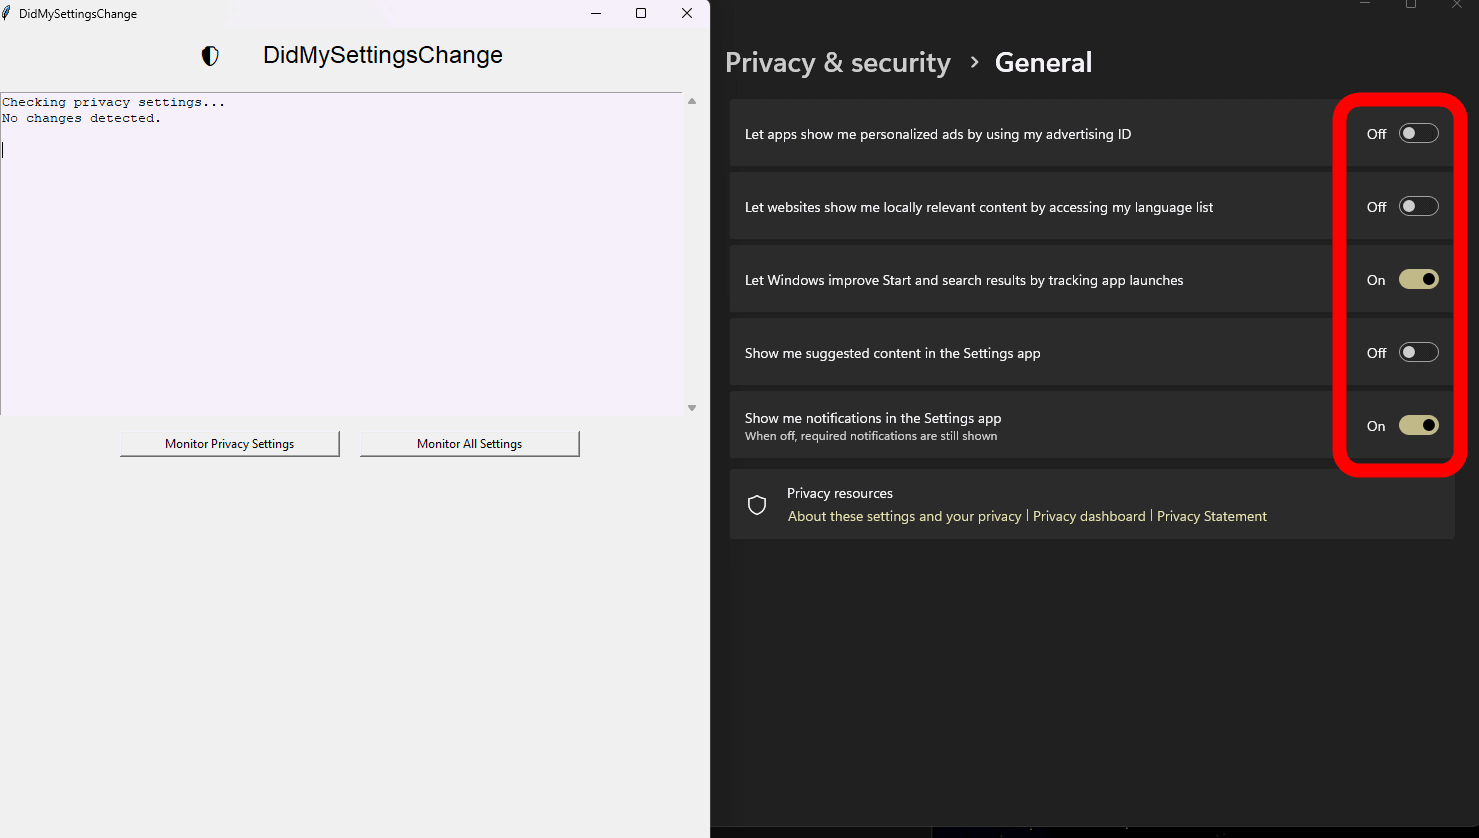
Task: Open the Privacy dashboard link
Action: (x=1089, y=517)
